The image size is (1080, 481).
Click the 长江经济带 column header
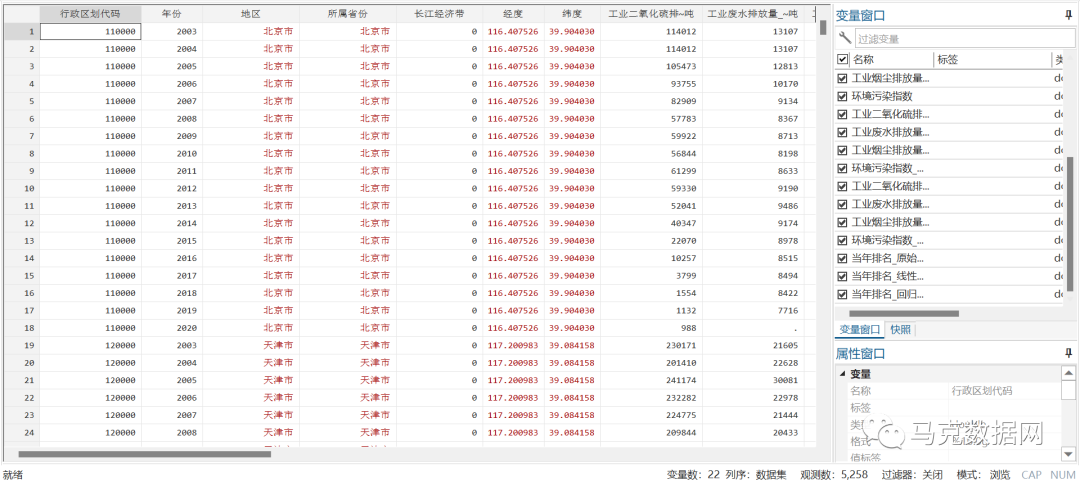pos(439,14)
